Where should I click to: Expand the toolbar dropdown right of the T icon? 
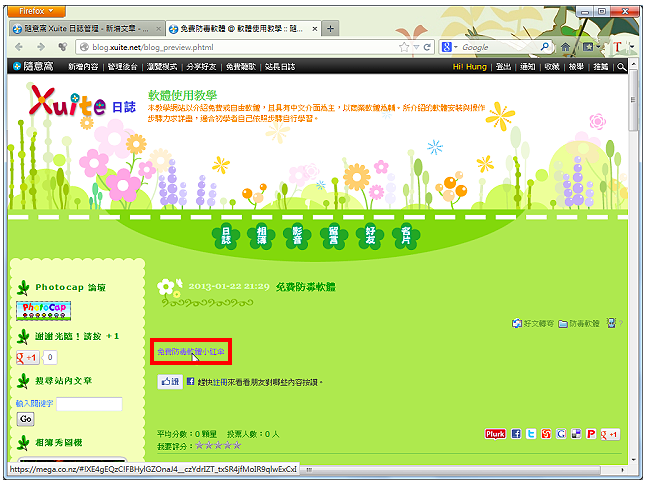(x=632, y=47)
